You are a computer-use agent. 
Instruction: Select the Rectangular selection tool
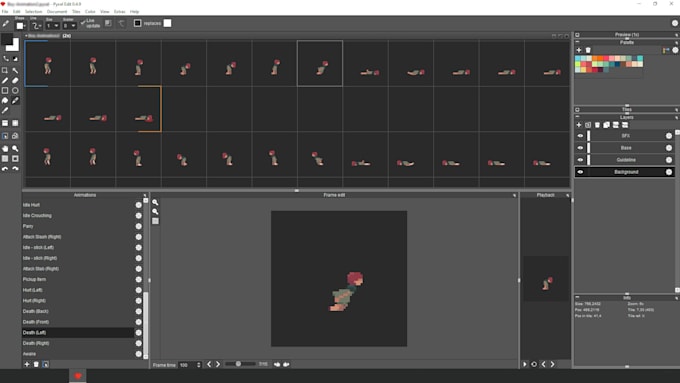(x=5, y=70)
